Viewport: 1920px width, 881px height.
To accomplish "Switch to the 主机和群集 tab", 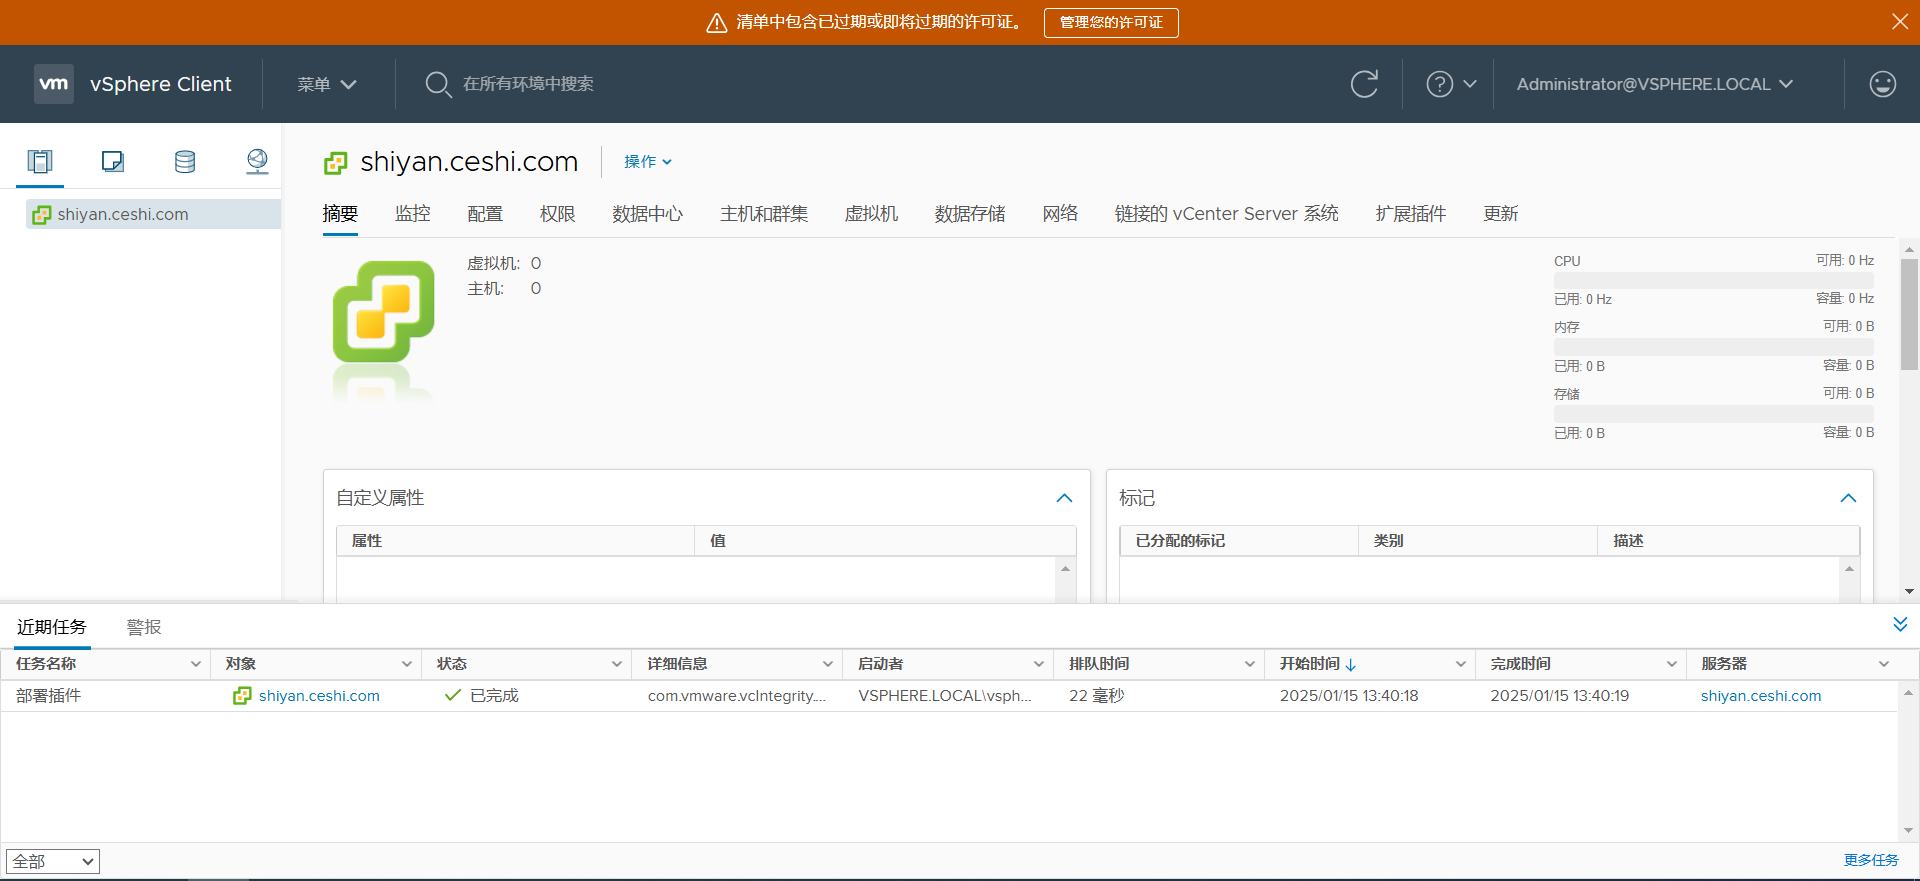I will 764,214.
